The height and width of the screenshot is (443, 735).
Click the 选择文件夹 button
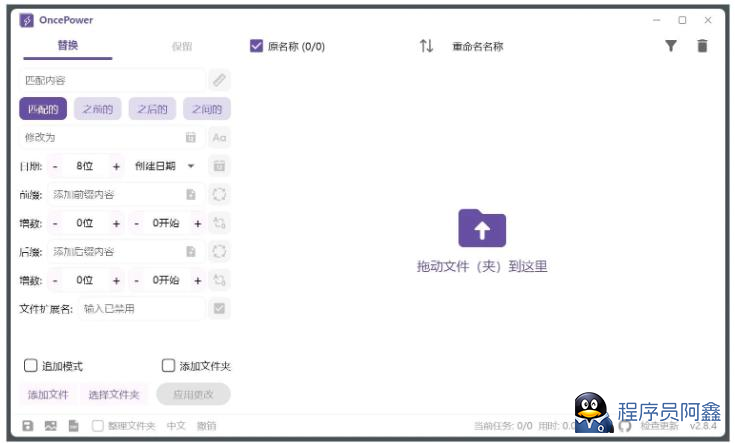tap(114, 395)
